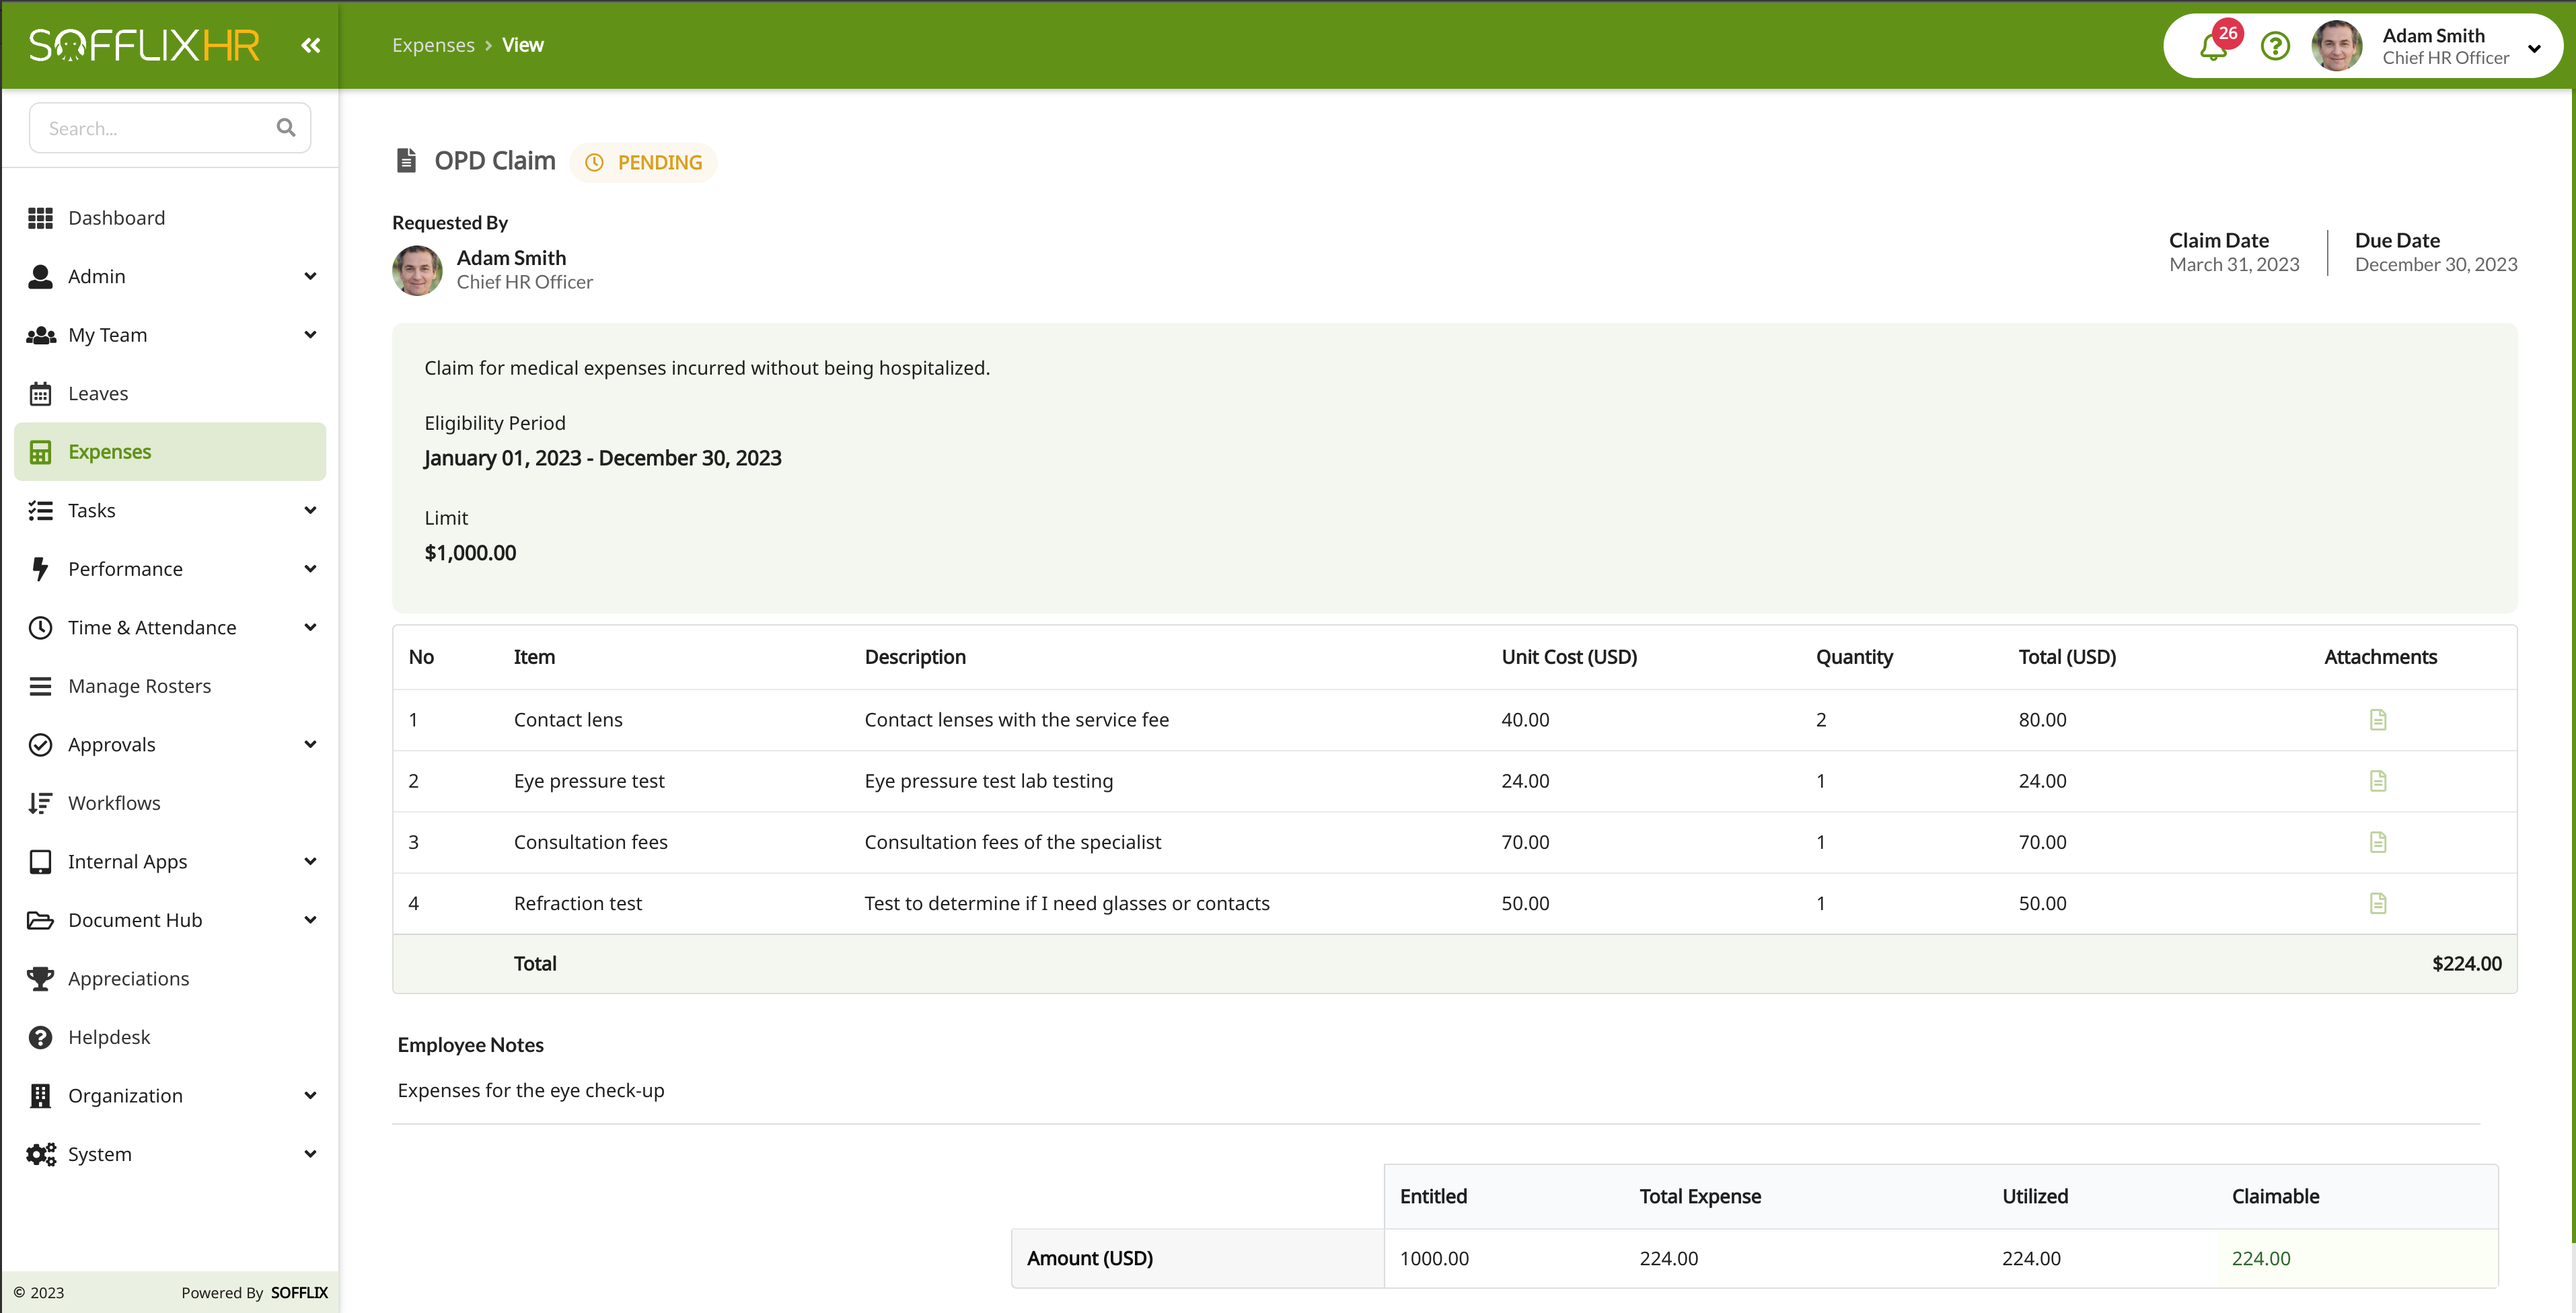
Task: Open the Contact lens attachment file icon
Action: (x=2379, y=719)
